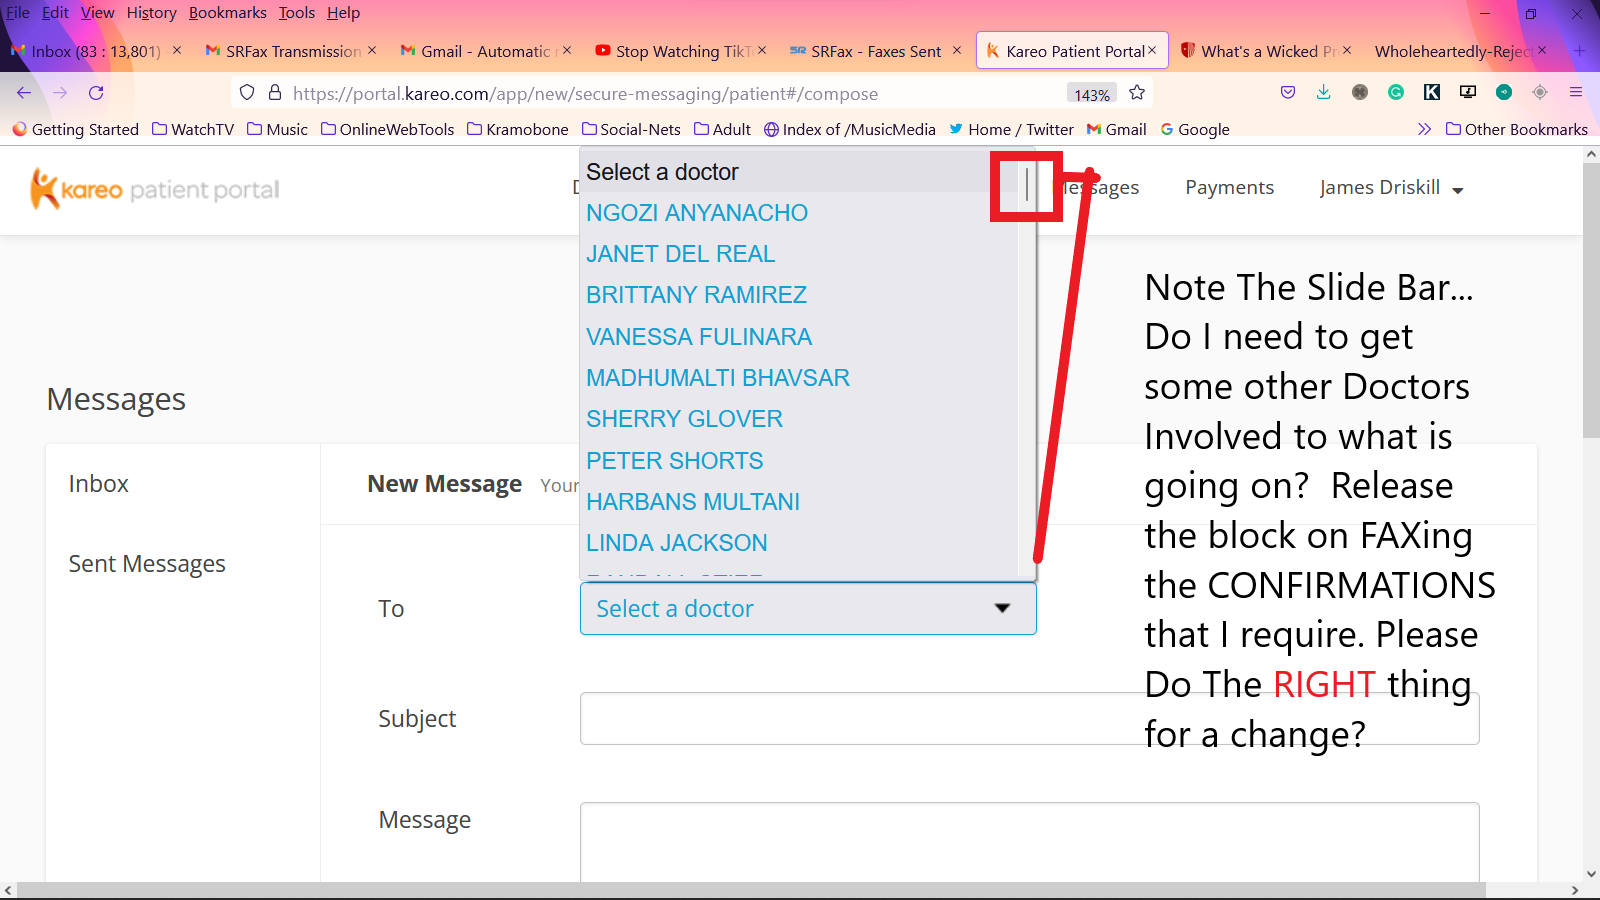
Task: Reset zoom via the 143% badge
Action: point(1091,94)
